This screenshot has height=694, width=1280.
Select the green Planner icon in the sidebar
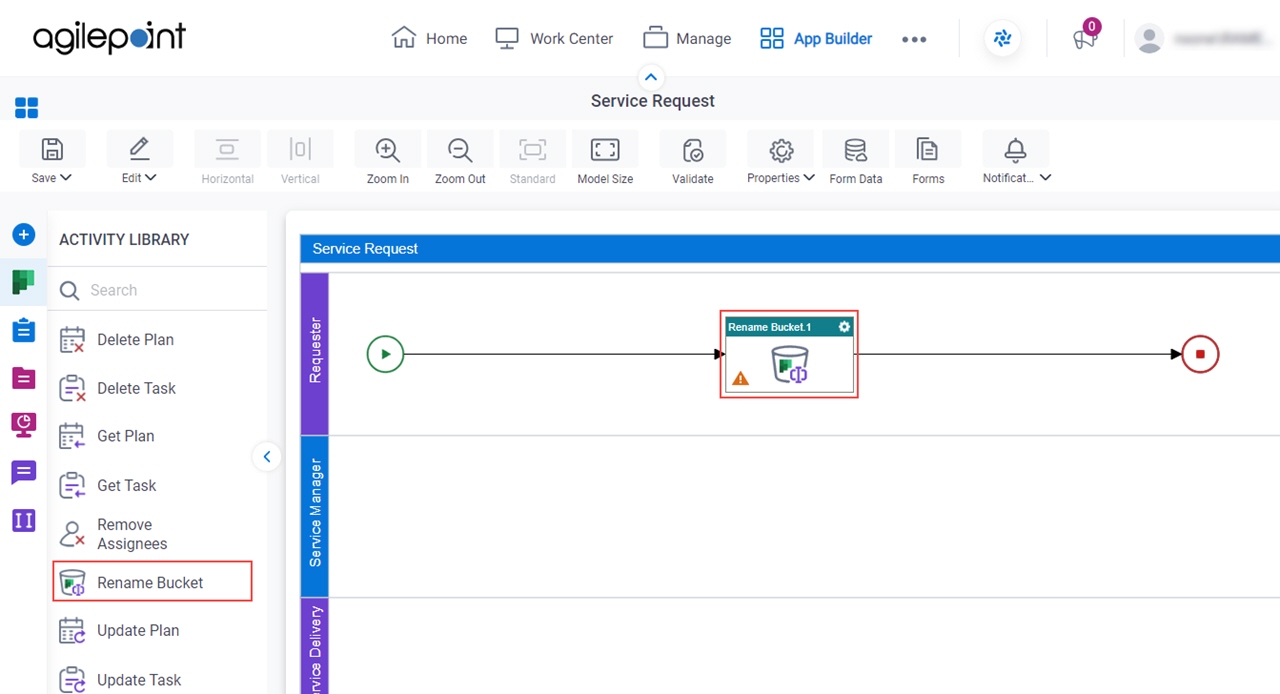click(24, 282)
